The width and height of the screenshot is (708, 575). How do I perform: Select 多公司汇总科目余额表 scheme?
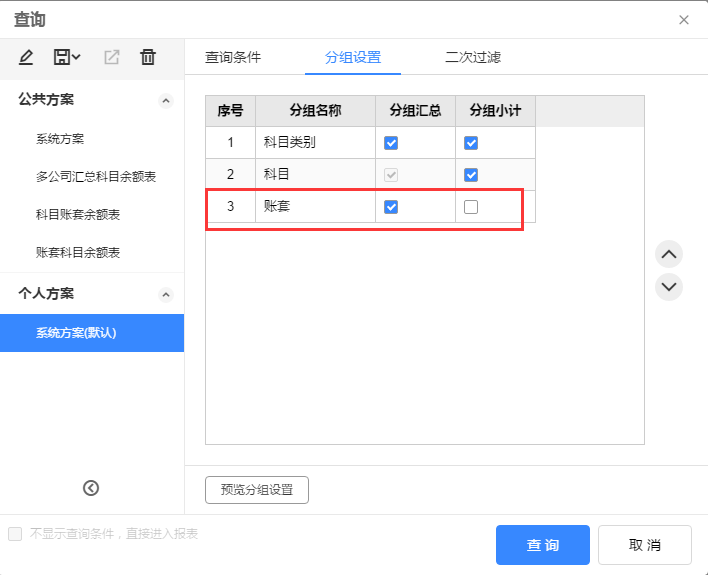click(x=96, y=177)
